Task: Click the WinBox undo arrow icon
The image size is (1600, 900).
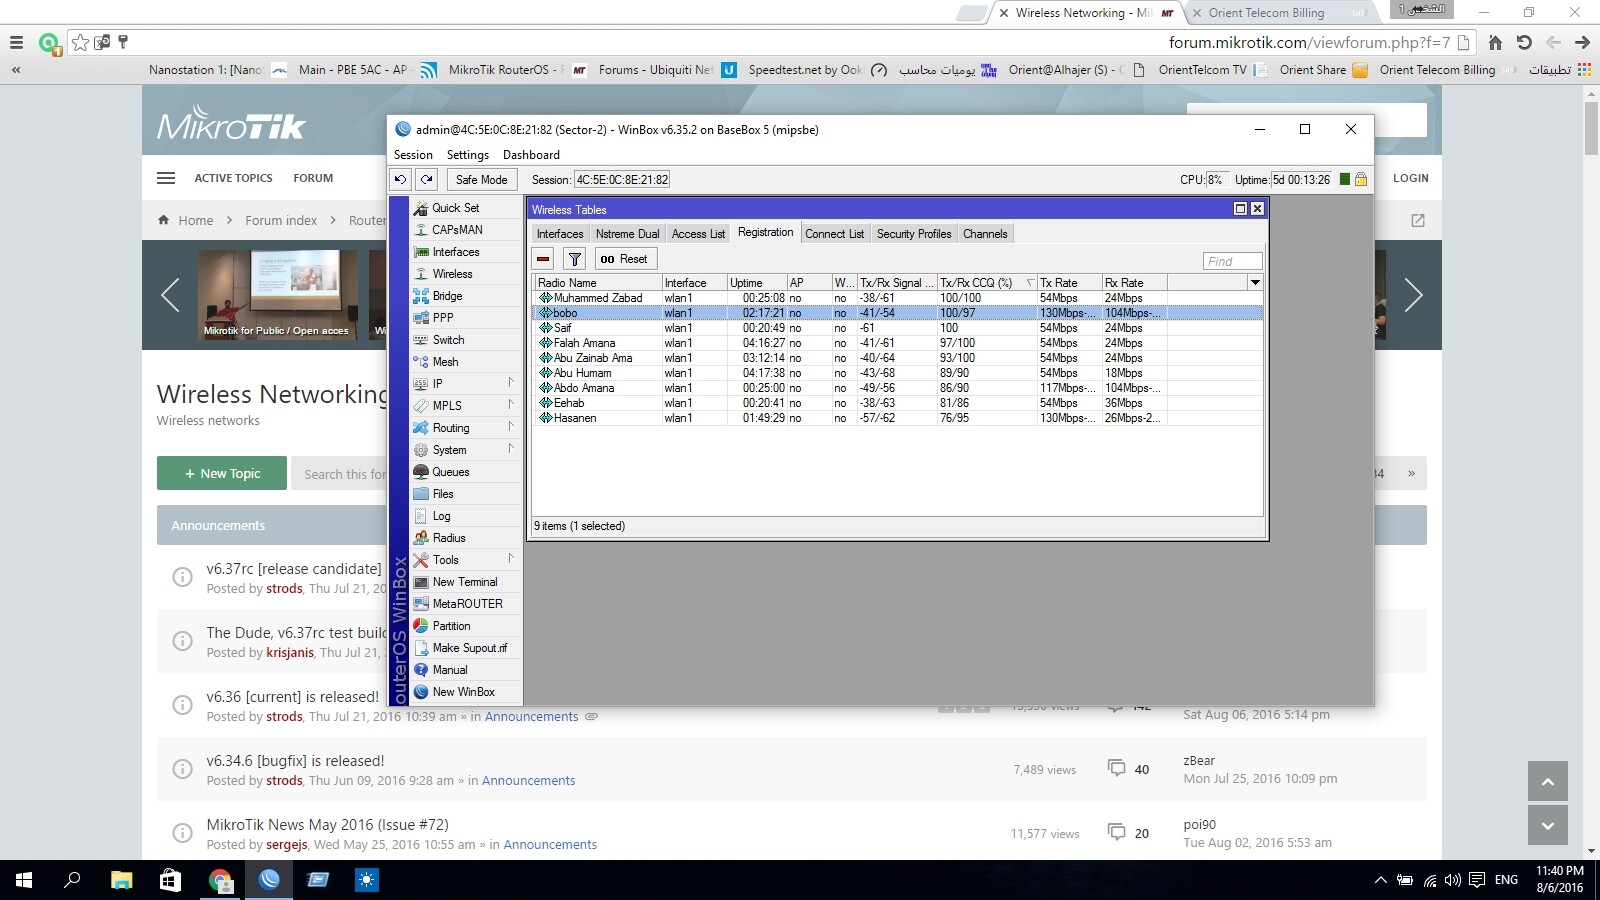Action: (x=400, y=180)
